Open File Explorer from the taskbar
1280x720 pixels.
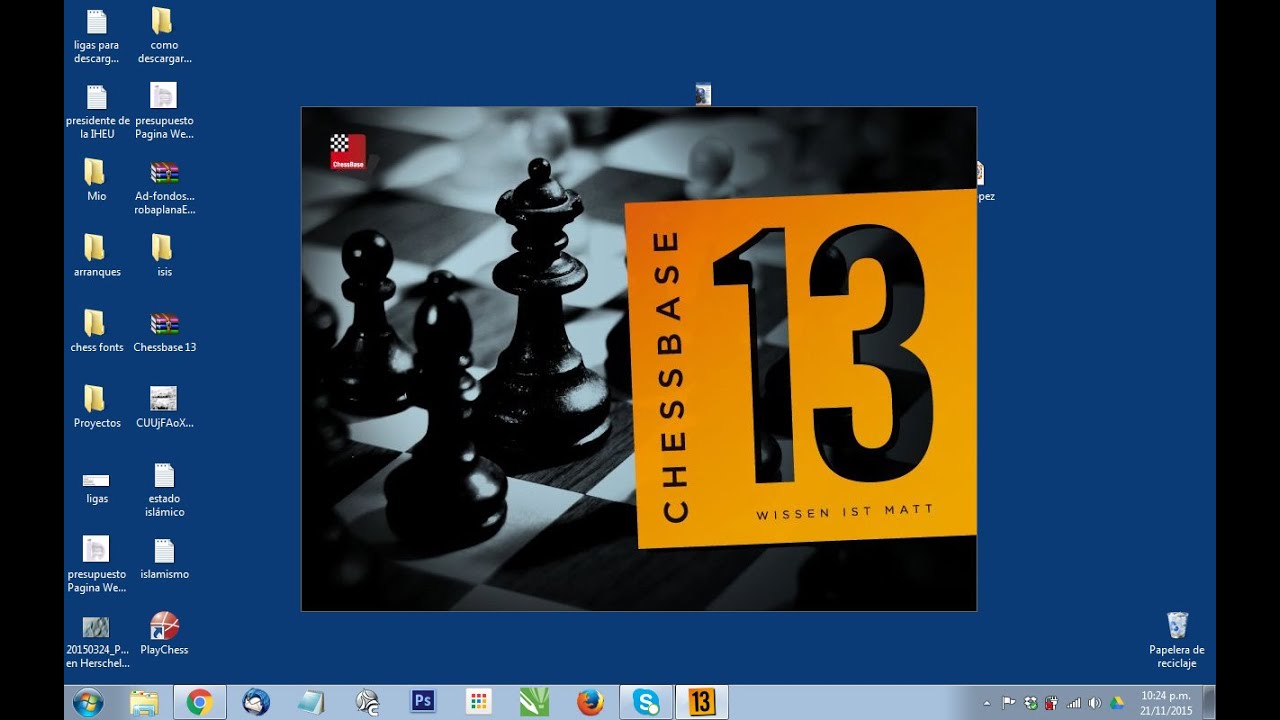tap(144, 702)
